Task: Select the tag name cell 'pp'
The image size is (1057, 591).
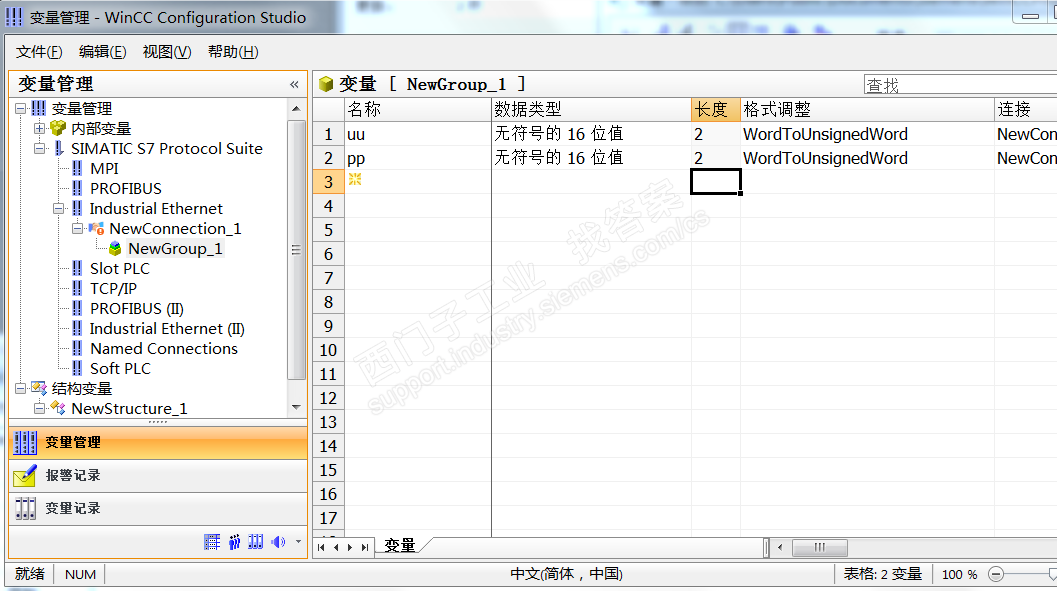Action: [x=418, y=158]
